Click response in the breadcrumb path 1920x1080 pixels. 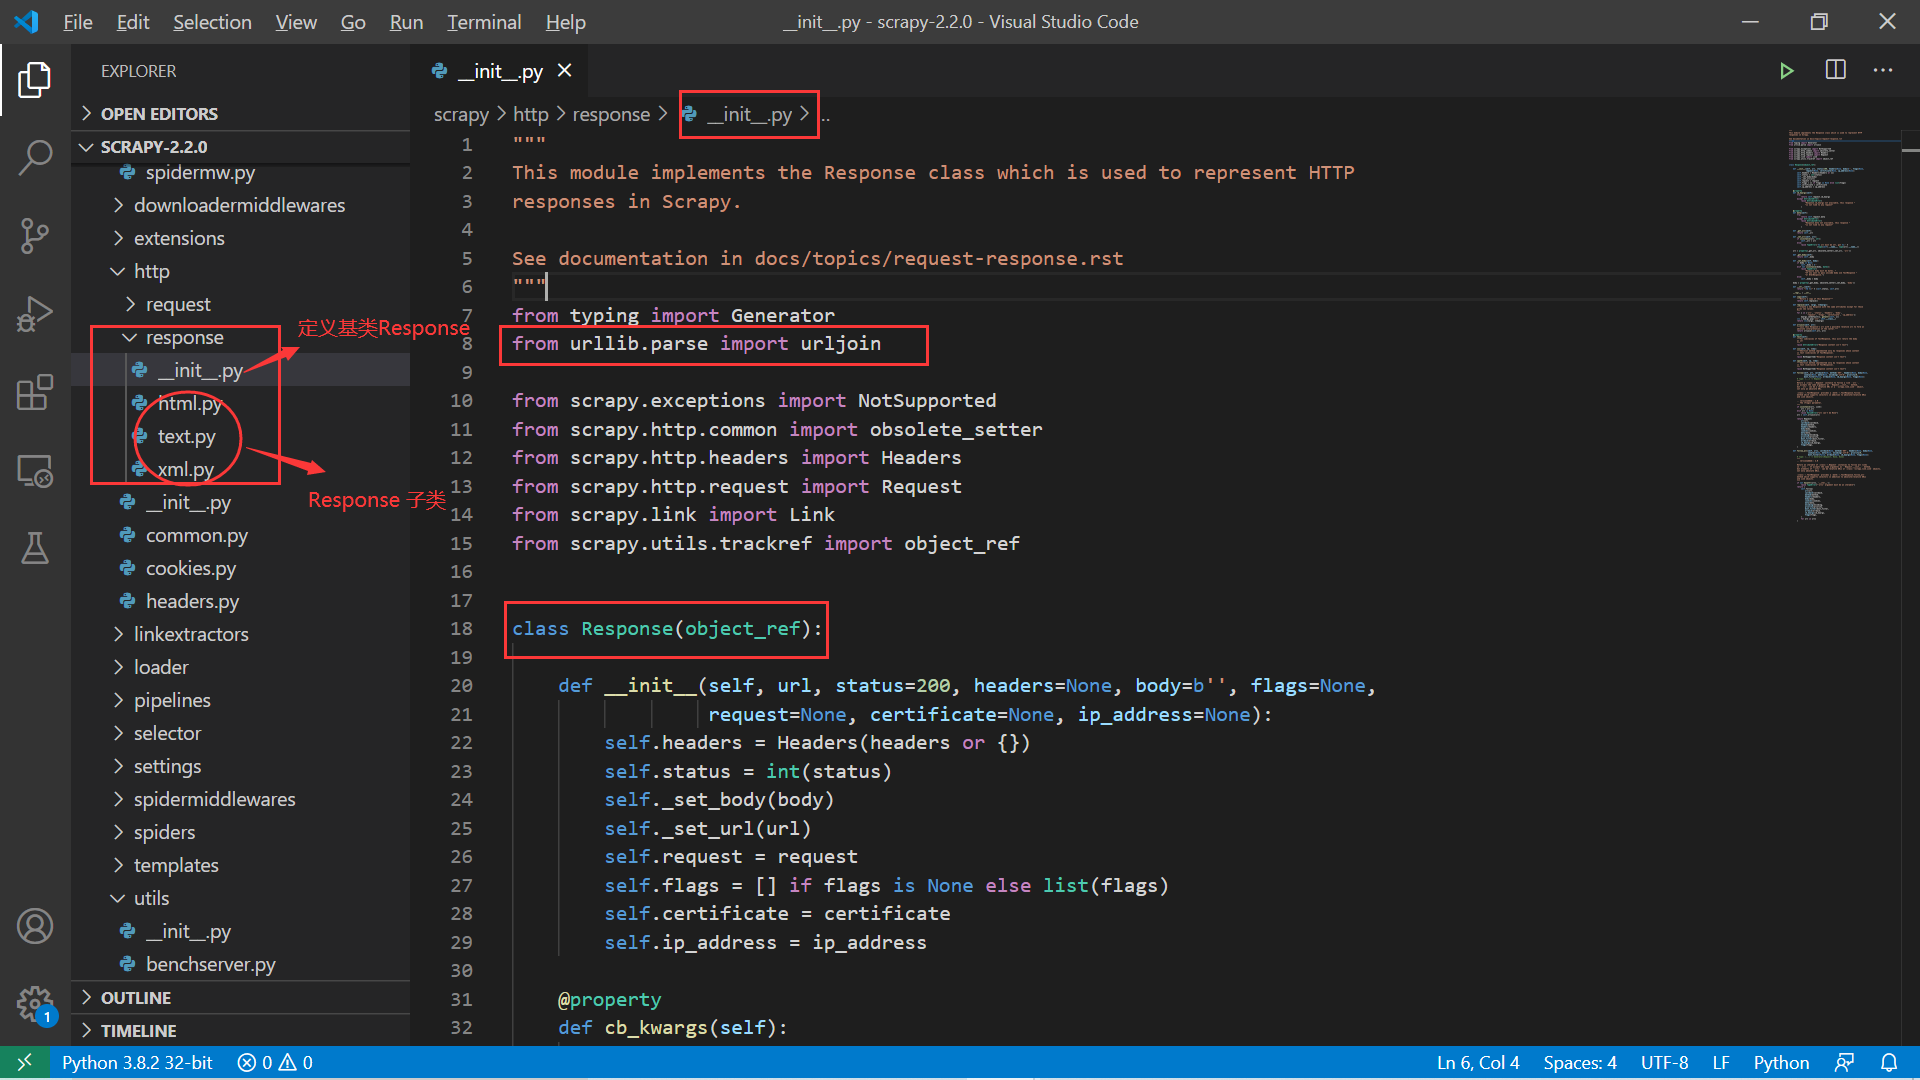pos(611,115)
